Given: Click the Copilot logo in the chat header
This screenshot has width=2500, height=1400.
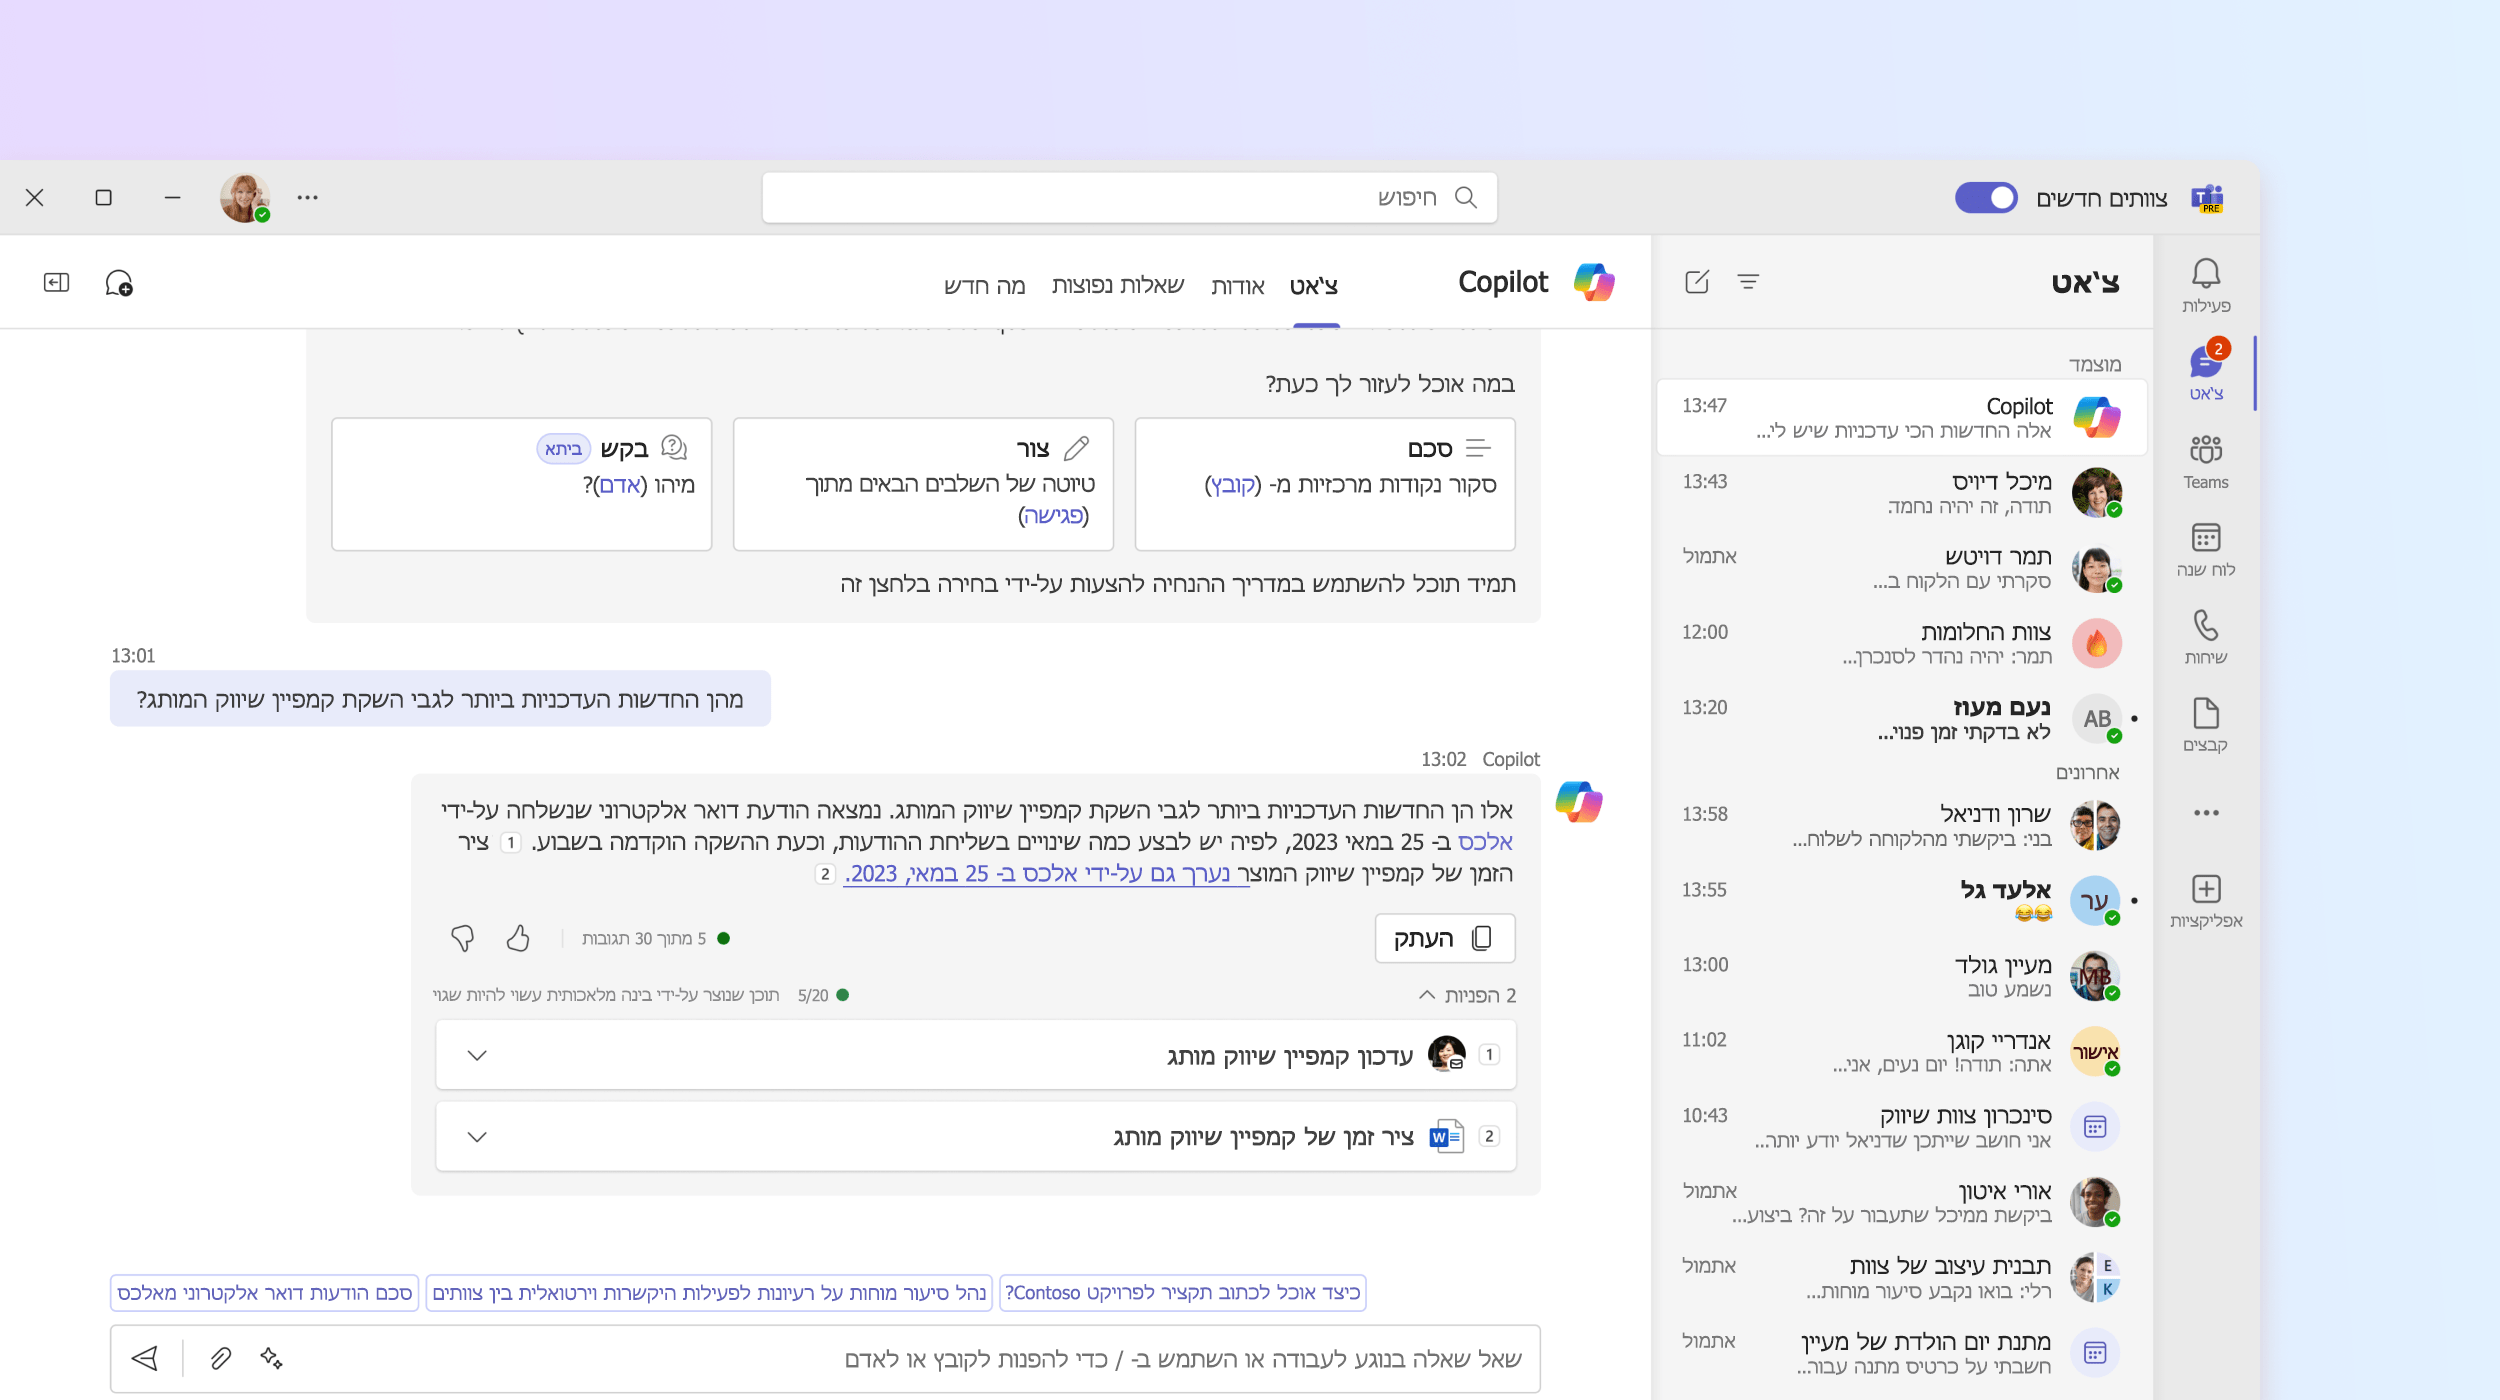Looking at the screenshot, I should 1594,282.
